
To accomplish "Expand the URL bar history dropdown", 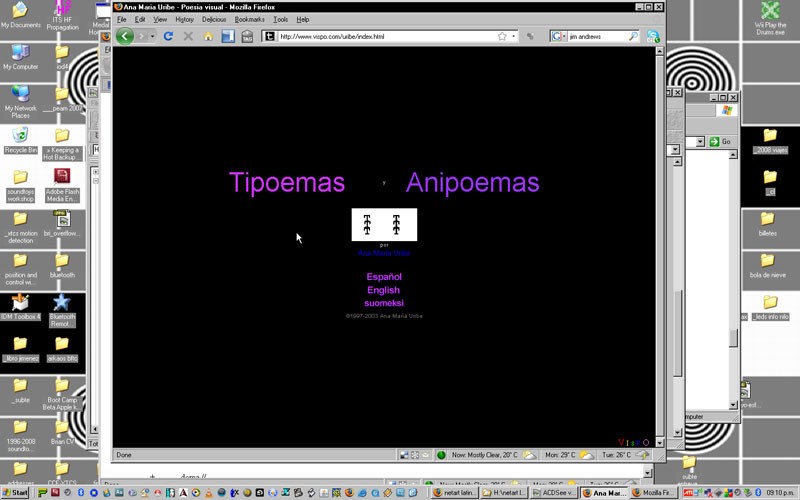I will click(x=514, y=36).
